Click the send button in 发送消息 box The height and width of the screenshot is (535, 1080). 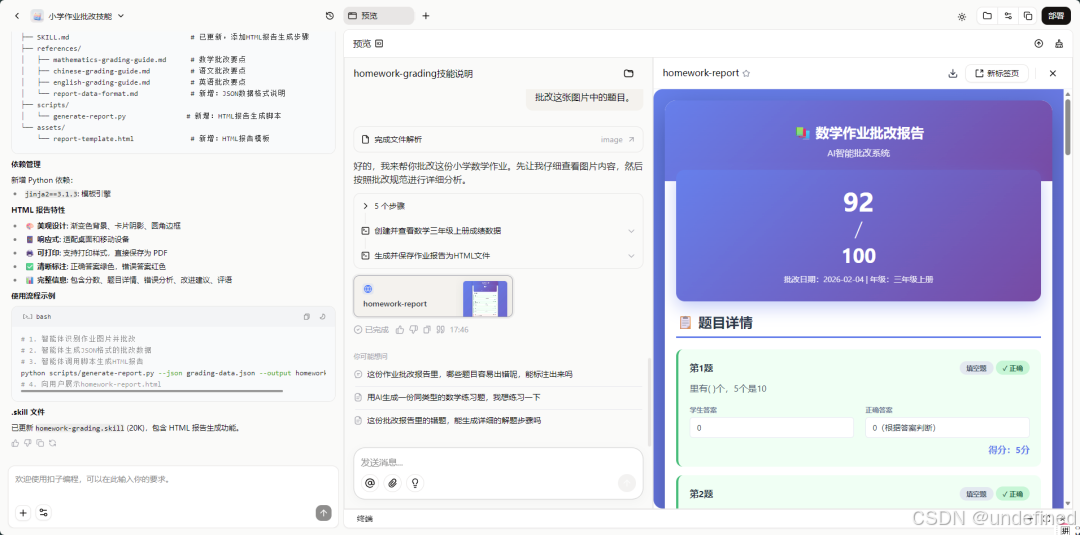click(x=627, y=483)
